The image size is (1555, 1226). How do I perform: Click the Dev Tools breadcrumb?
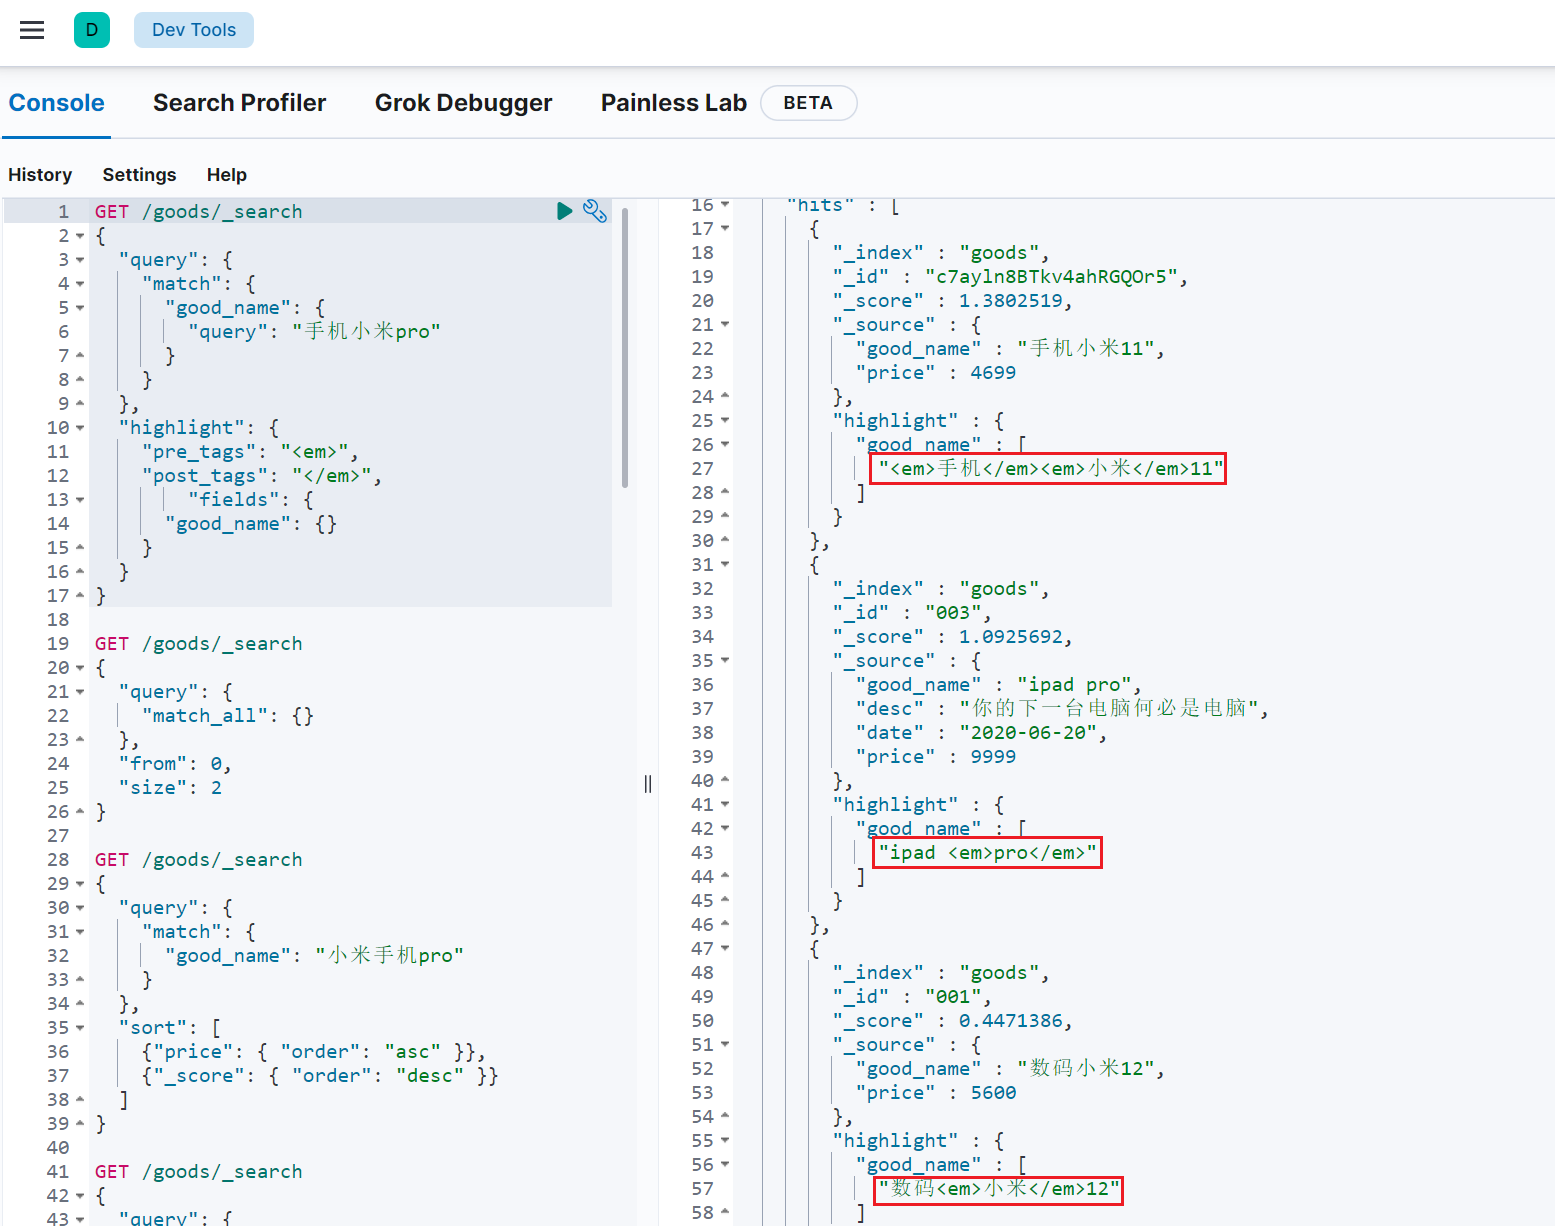(x=194, y=30)
